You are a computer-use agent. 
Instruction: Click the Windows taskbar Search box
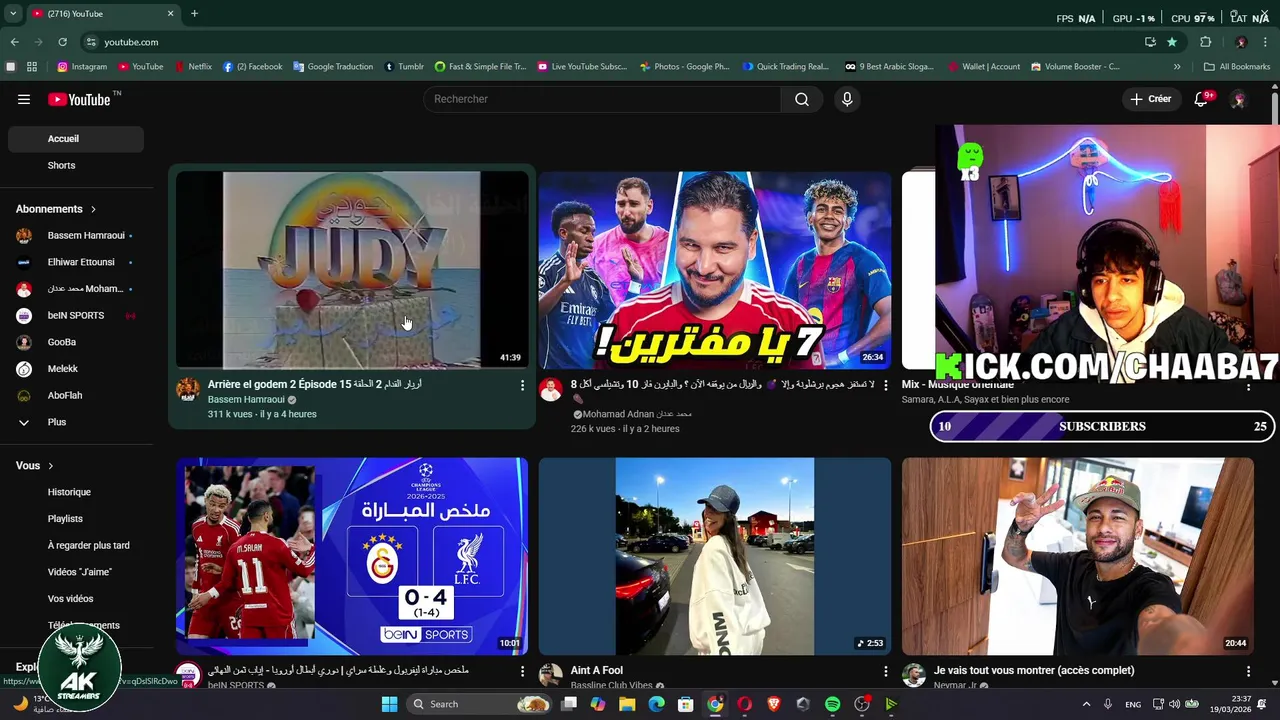point(480,704)
